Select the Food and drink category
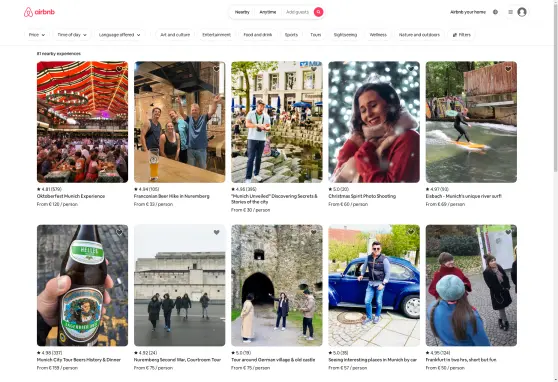 click(x=258, y=35)
